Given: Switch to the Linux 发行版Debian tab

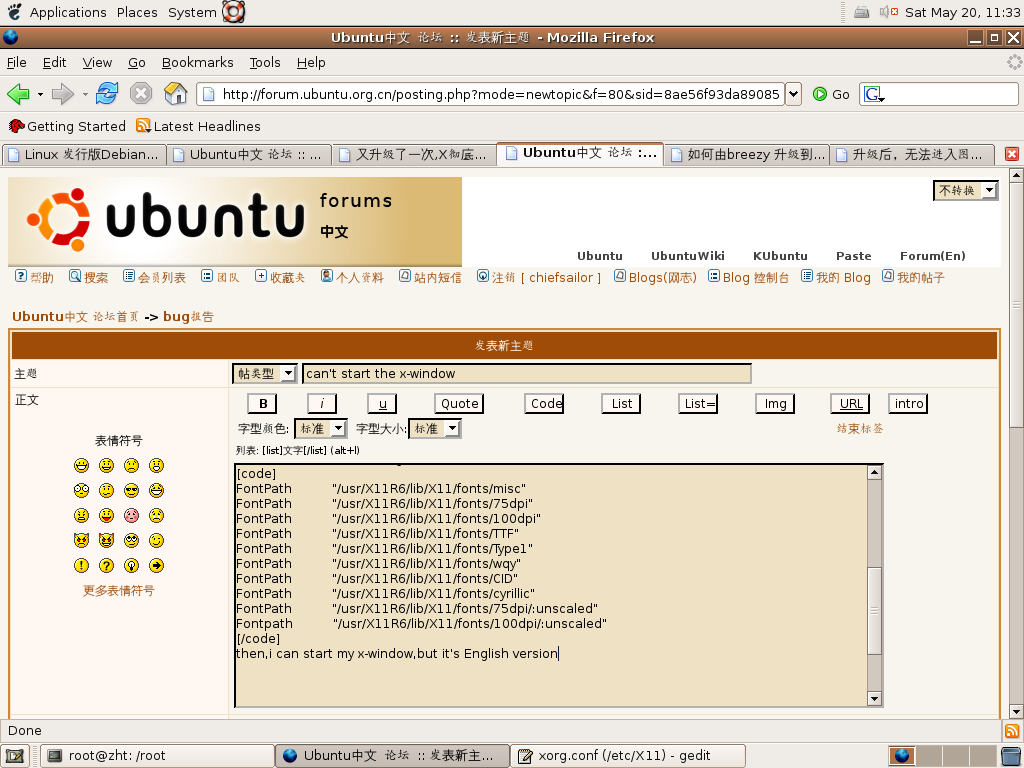Looking at the screenshot, I should 84,155.
